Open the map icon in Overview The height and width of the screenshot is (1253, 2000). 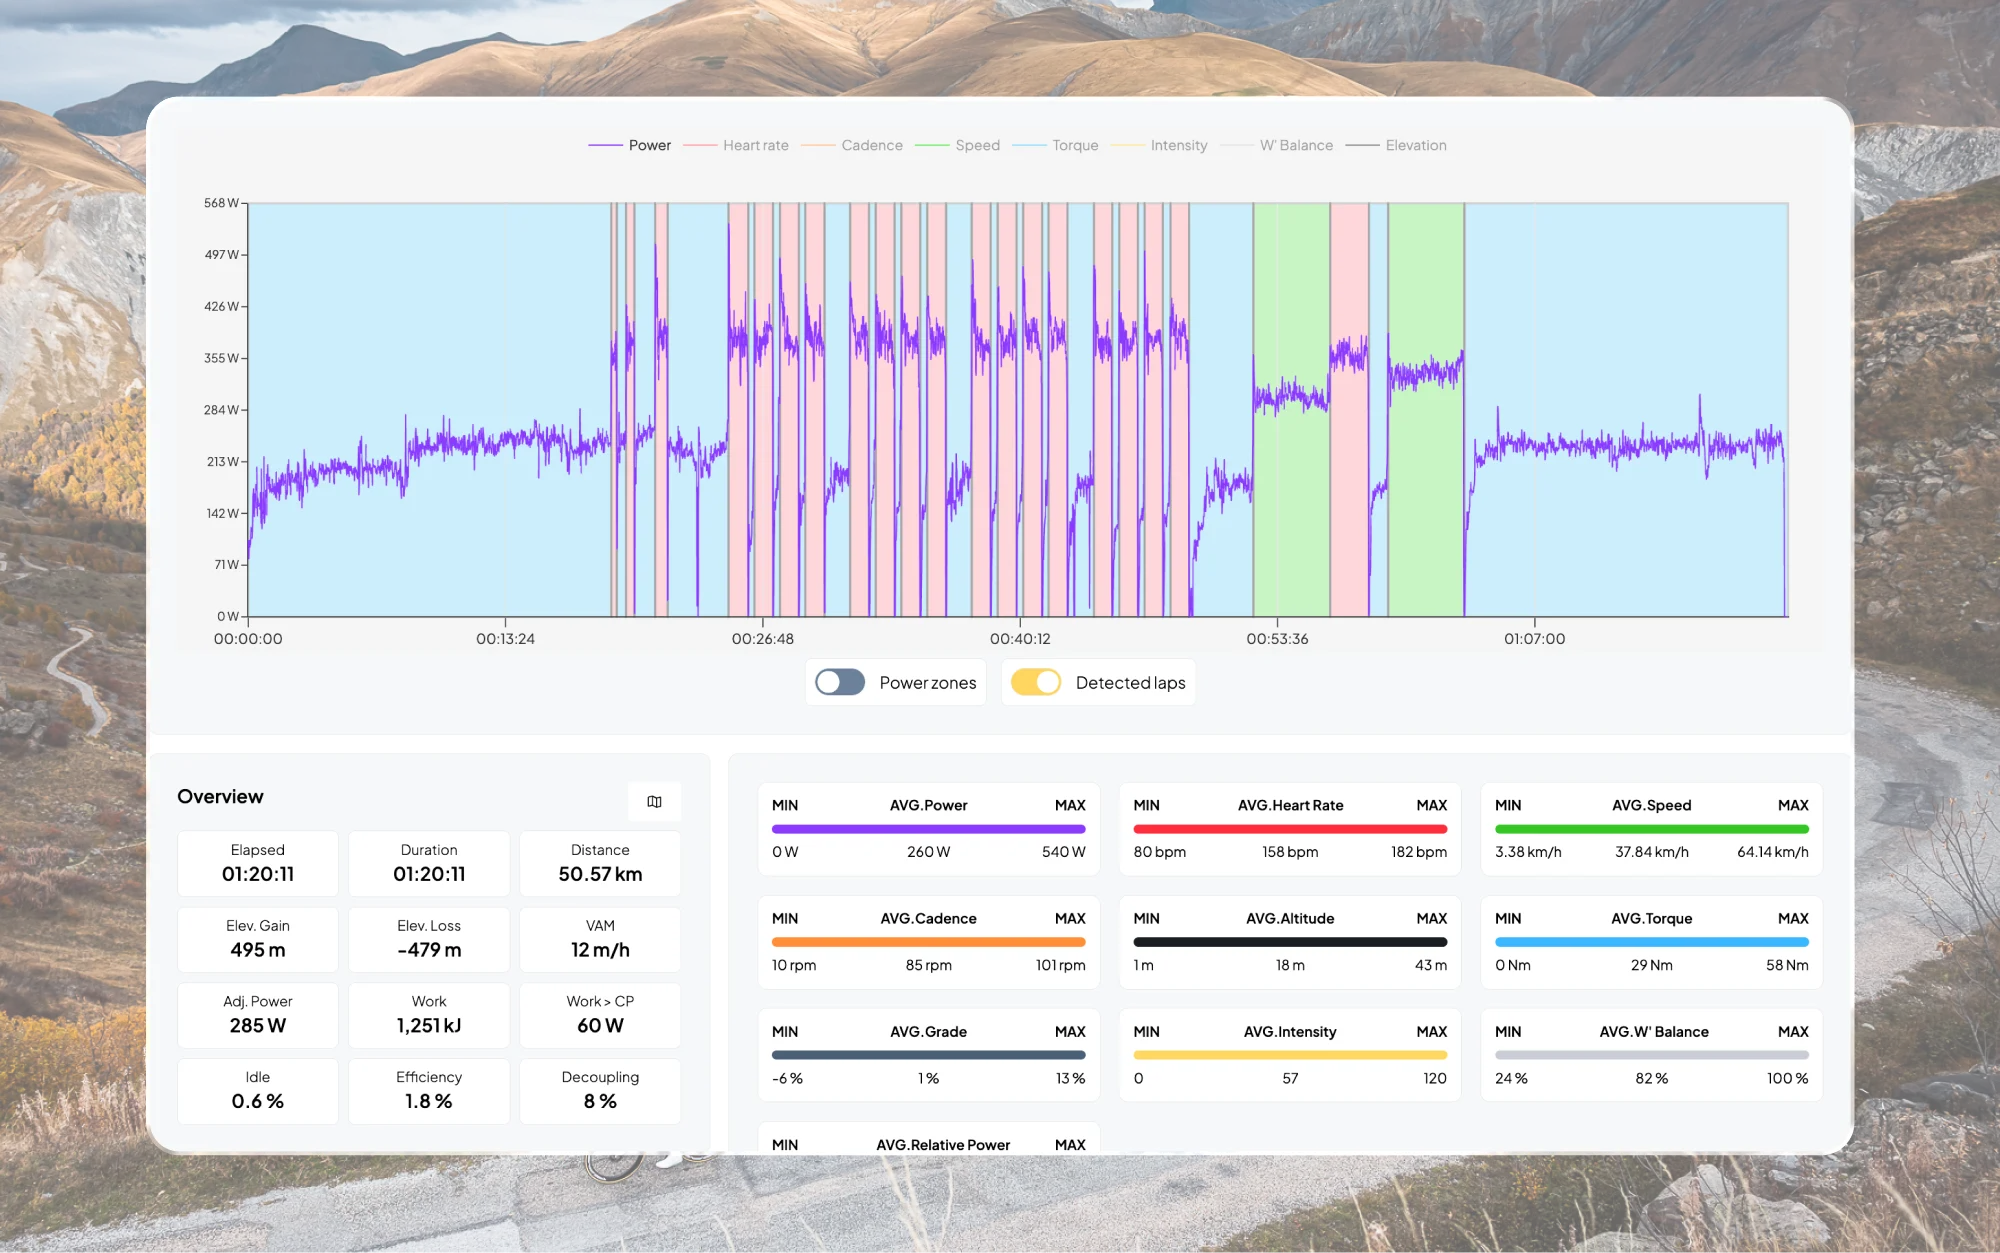point(654,801)
